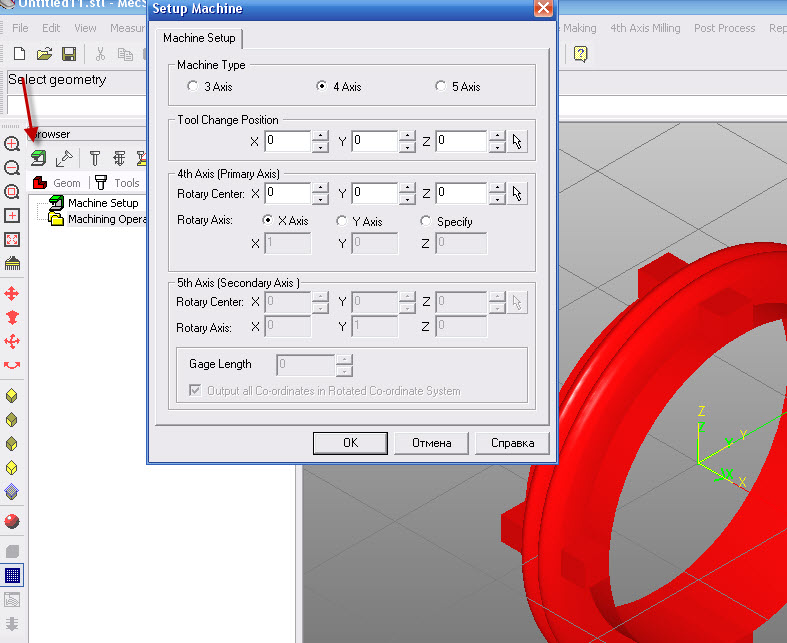Choose X Axis as Rotary Axis
Image resolution: width=787 pixels, height=643 pixels.
[x=286, y=220]
